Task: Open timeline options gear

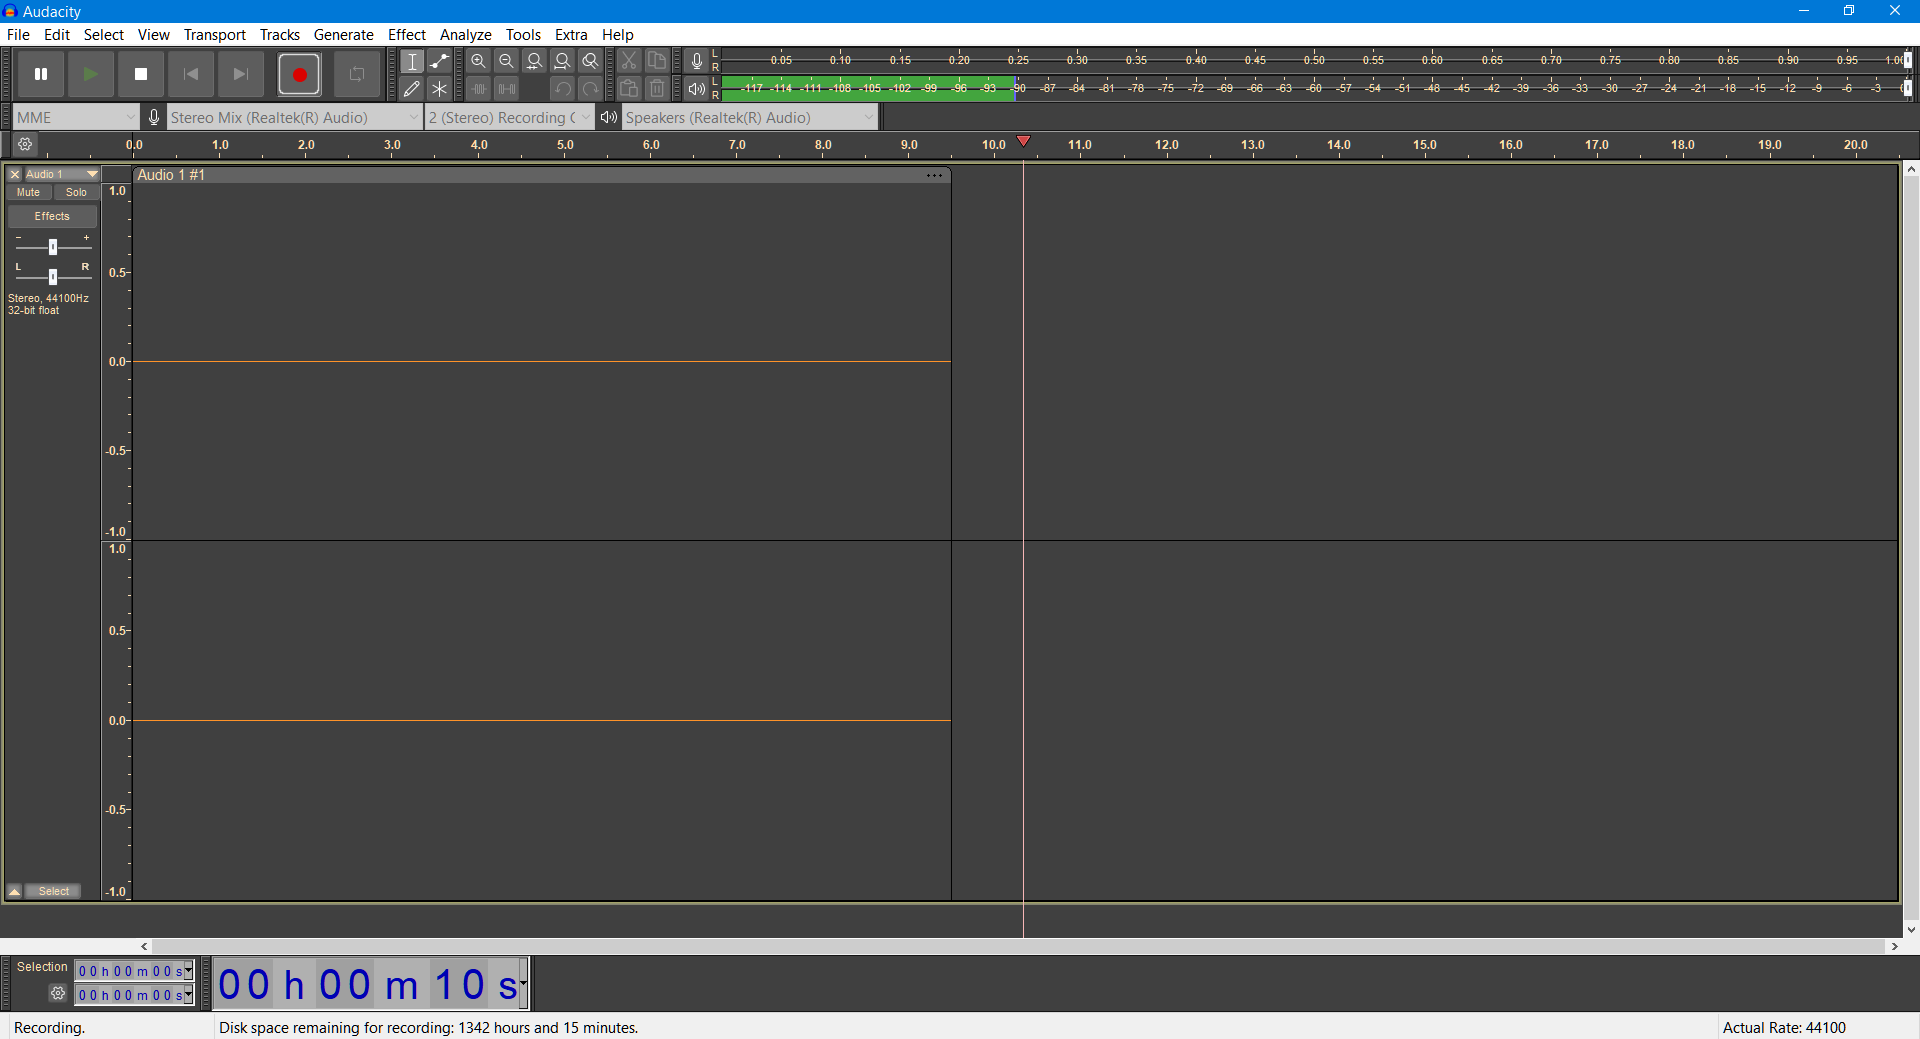Action: 25,145
